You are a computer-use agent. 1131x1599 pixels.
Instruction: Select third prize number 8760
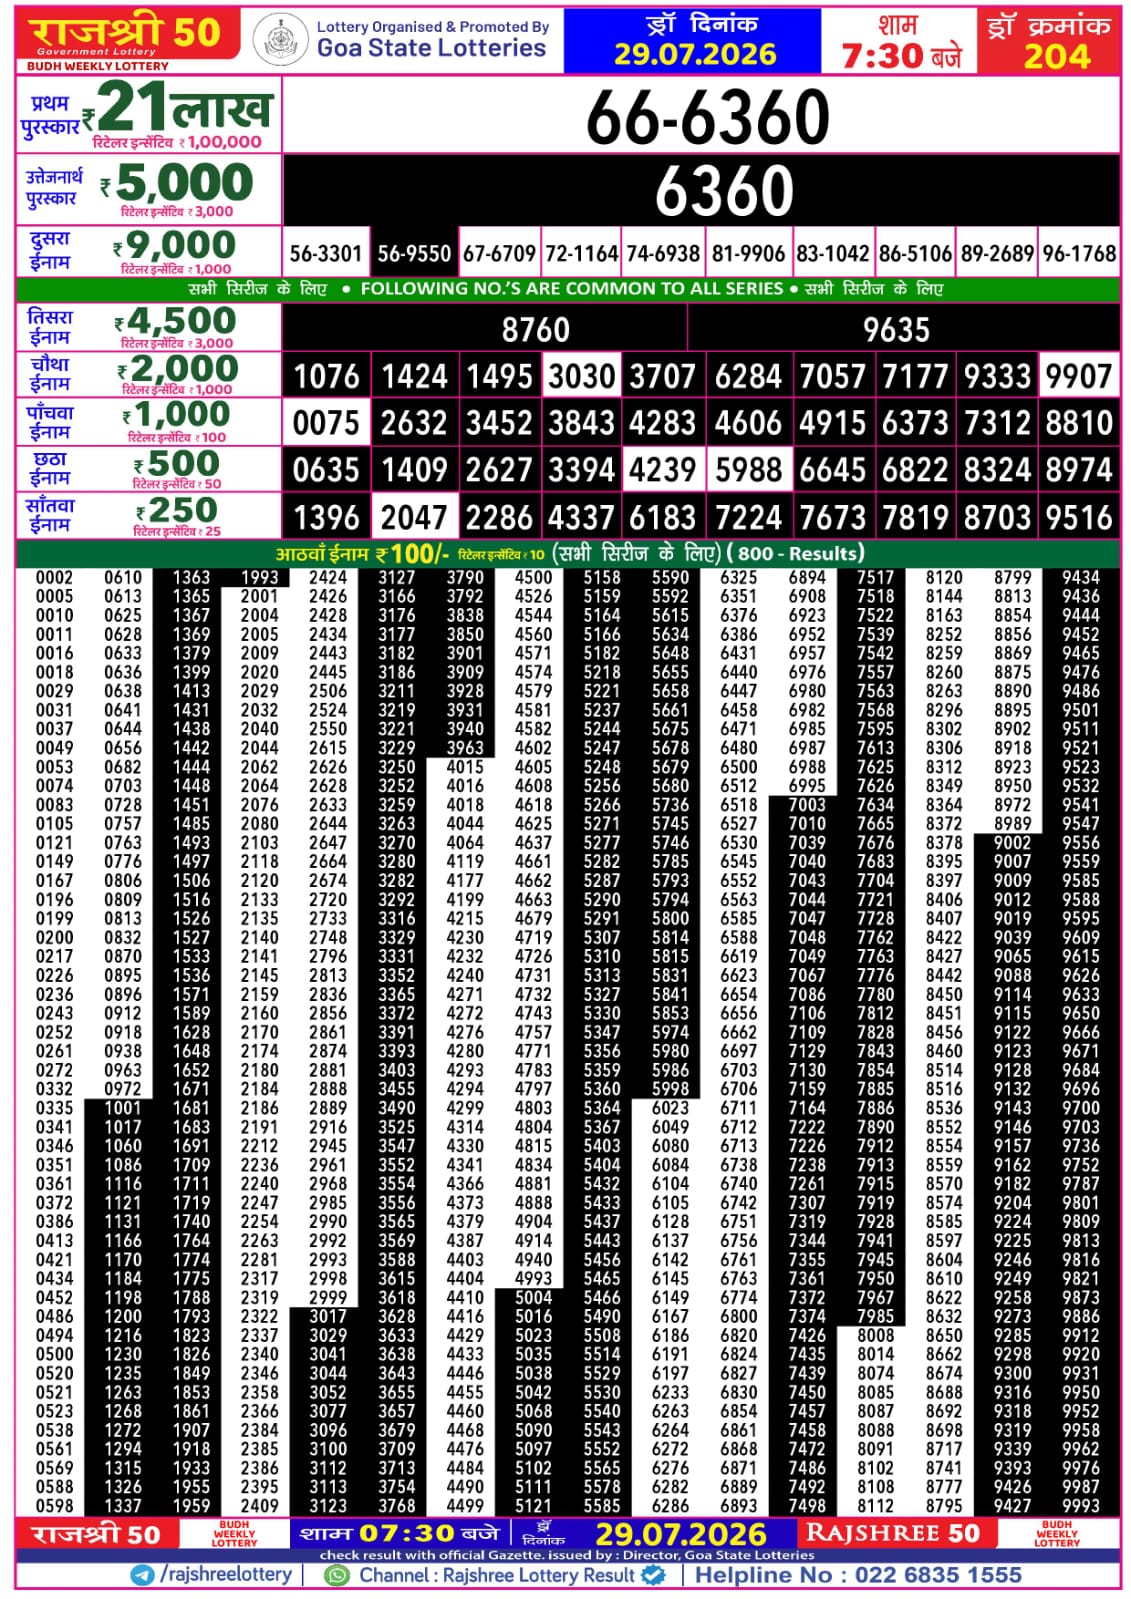pos(535,330)
